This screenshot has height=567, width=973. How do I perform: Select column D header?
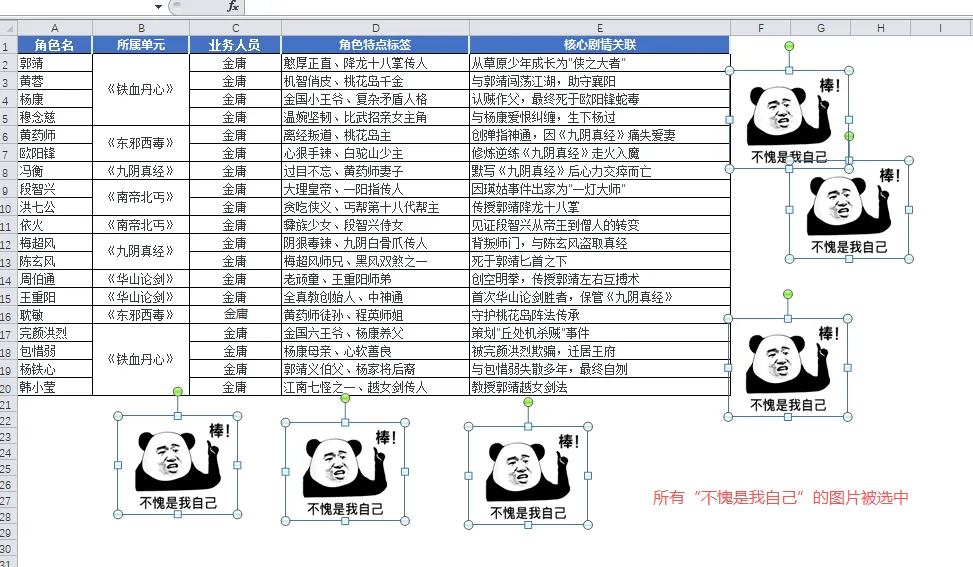(375, 28)
